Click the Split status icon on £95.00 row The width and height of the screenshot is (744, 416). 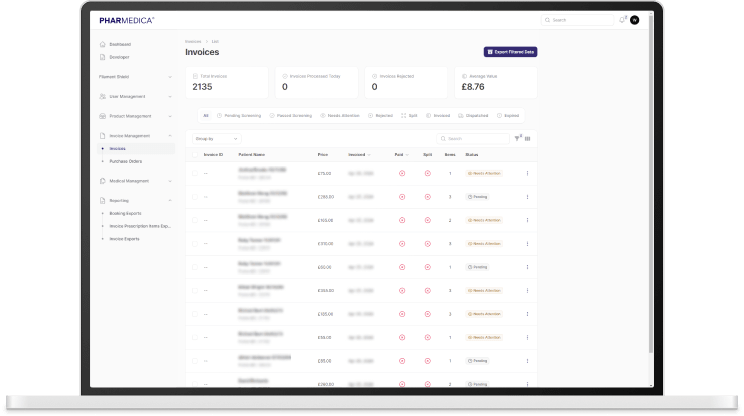pyautogui.click(x=428, y=361)
